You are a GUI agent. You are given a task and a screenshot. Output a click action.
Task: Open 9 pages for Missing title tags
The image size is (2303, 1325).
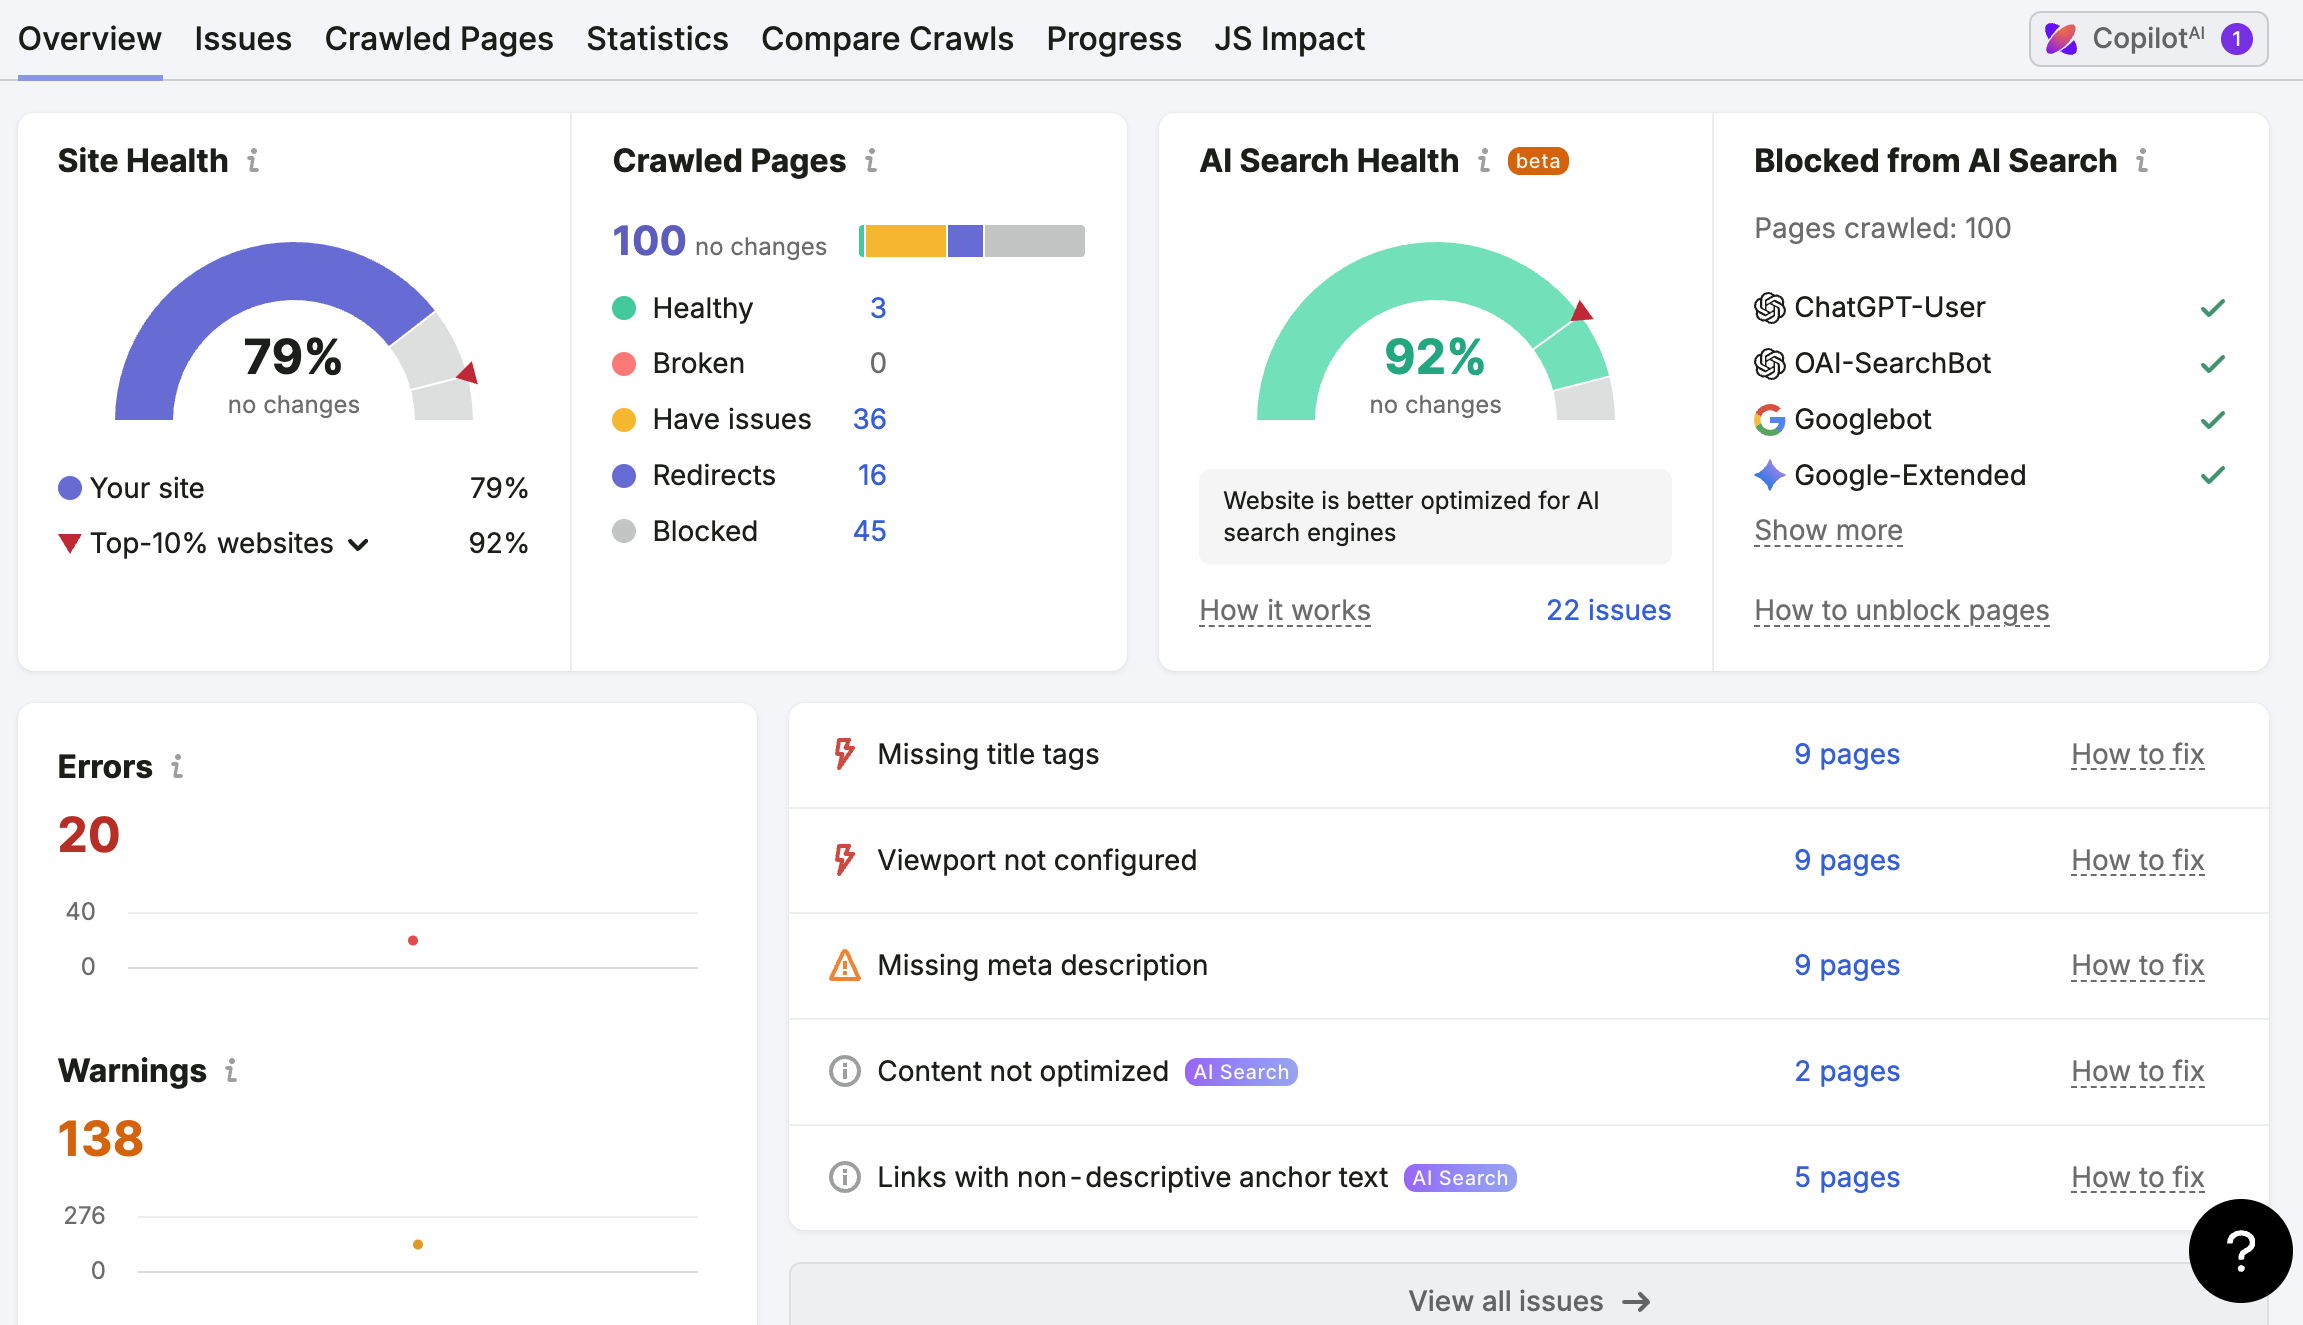pyautogui.click(x=1847, y=754)
